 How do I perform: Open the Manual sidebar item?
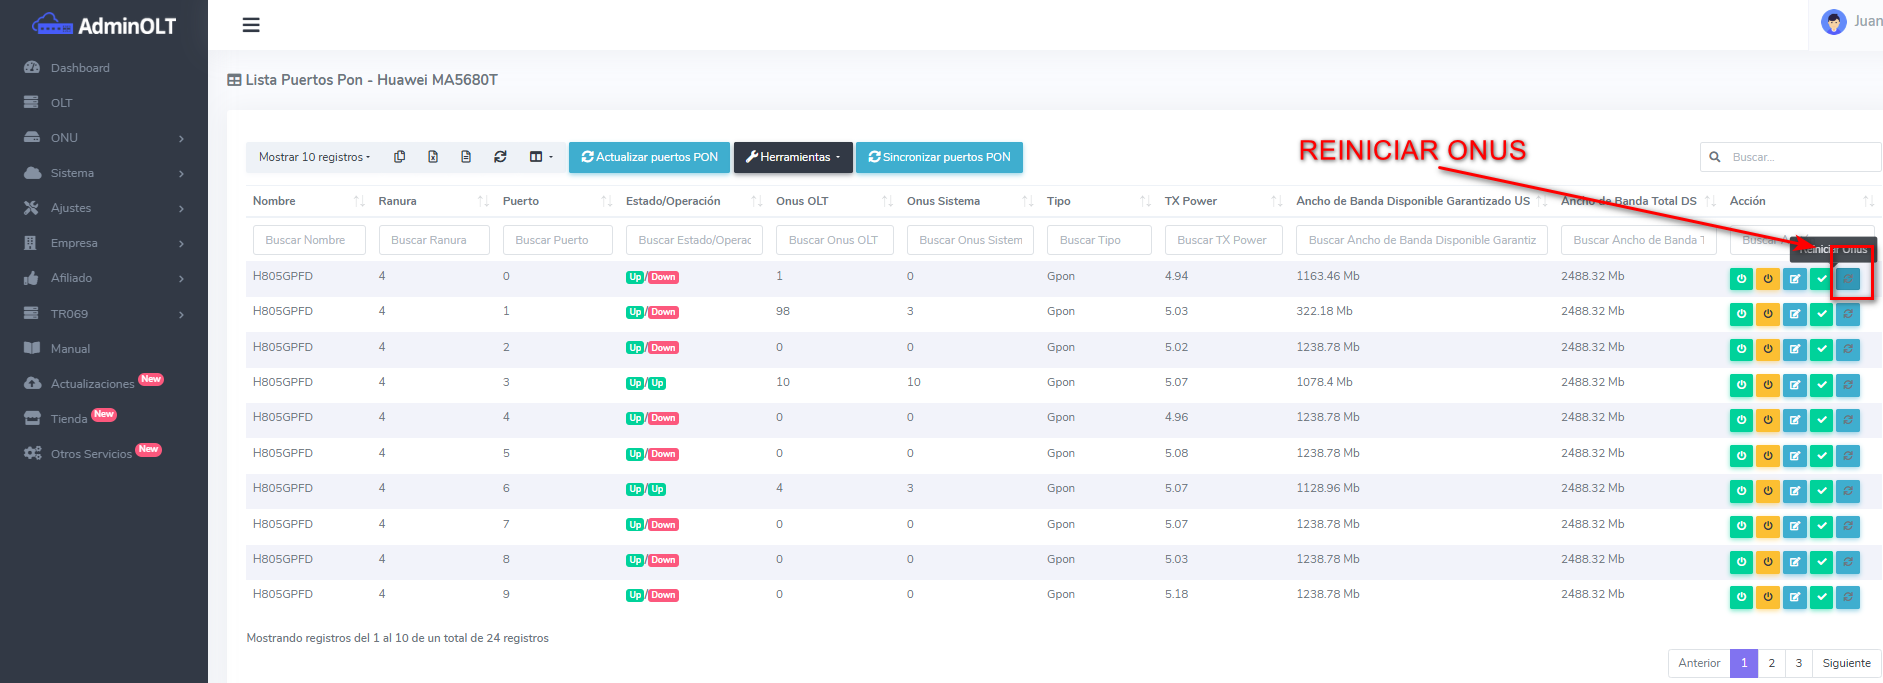point(70,349)
